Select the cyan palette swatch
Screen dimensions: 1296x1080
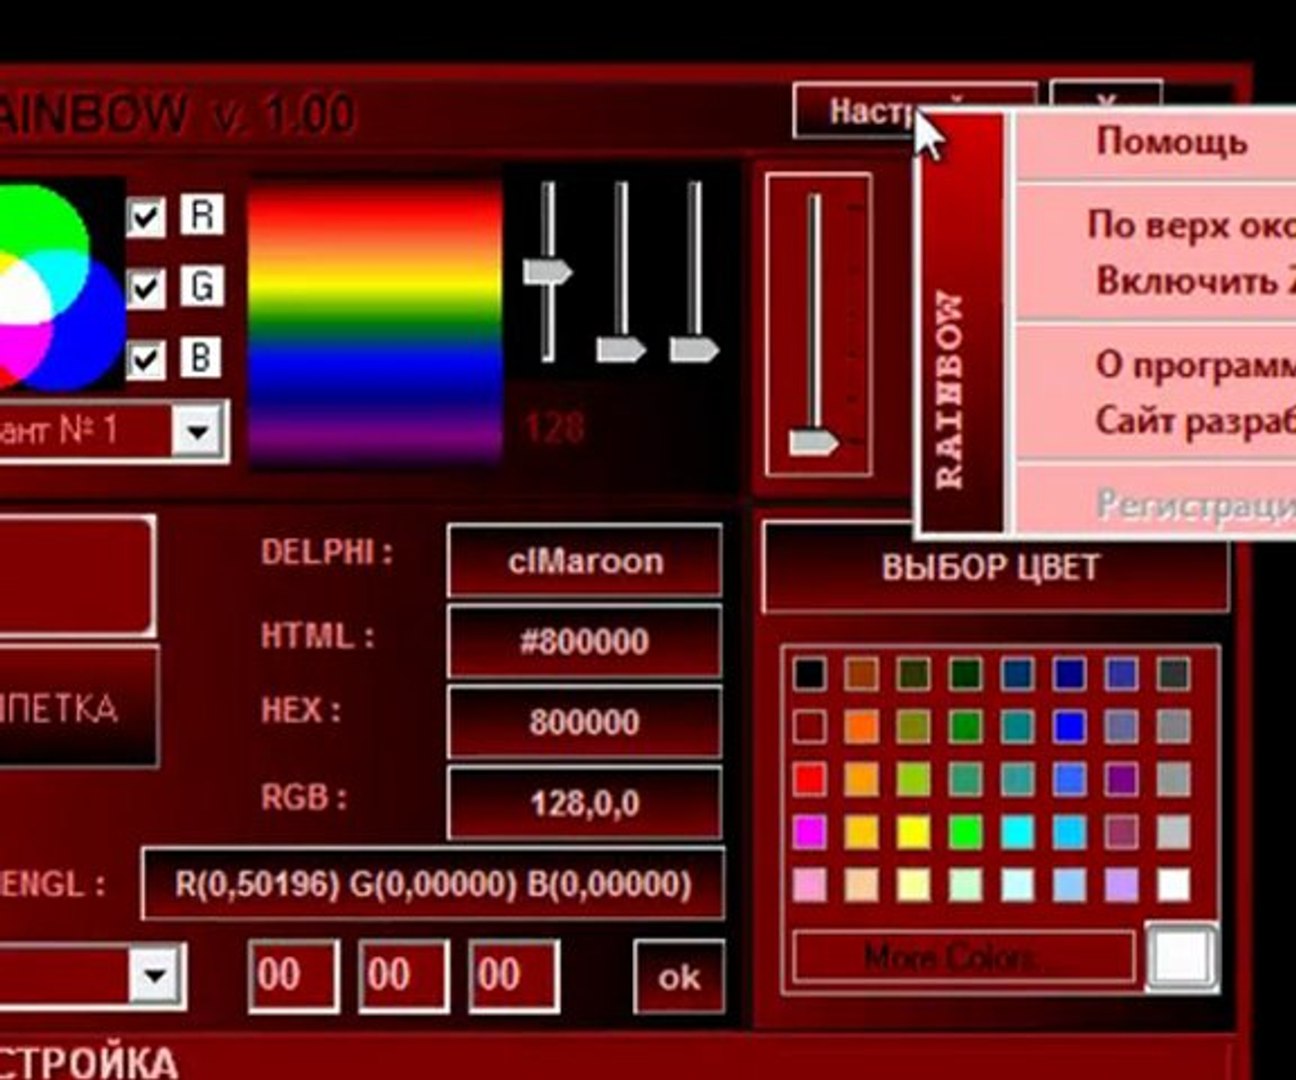click(1017, 832)
